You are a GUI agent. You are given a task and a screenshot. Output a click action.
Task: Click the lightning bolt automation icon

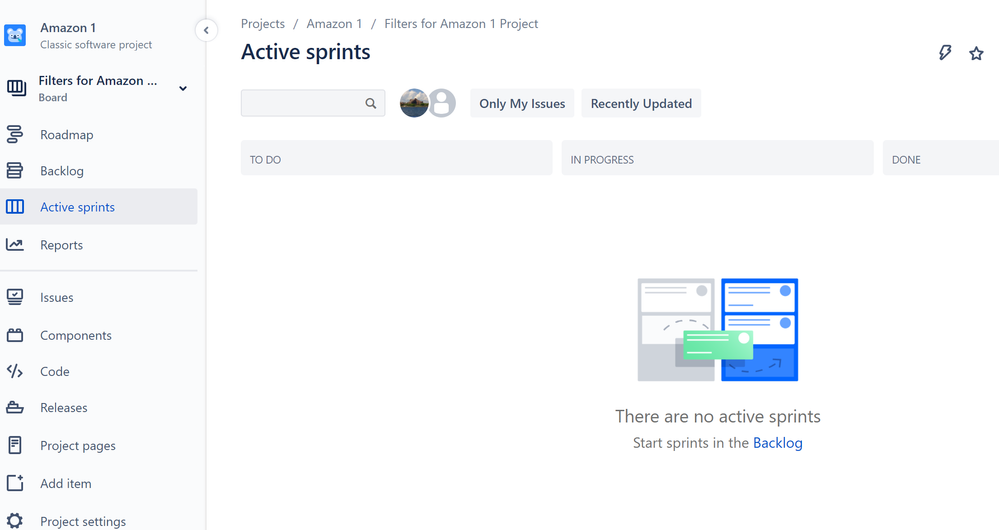(945, 53)
